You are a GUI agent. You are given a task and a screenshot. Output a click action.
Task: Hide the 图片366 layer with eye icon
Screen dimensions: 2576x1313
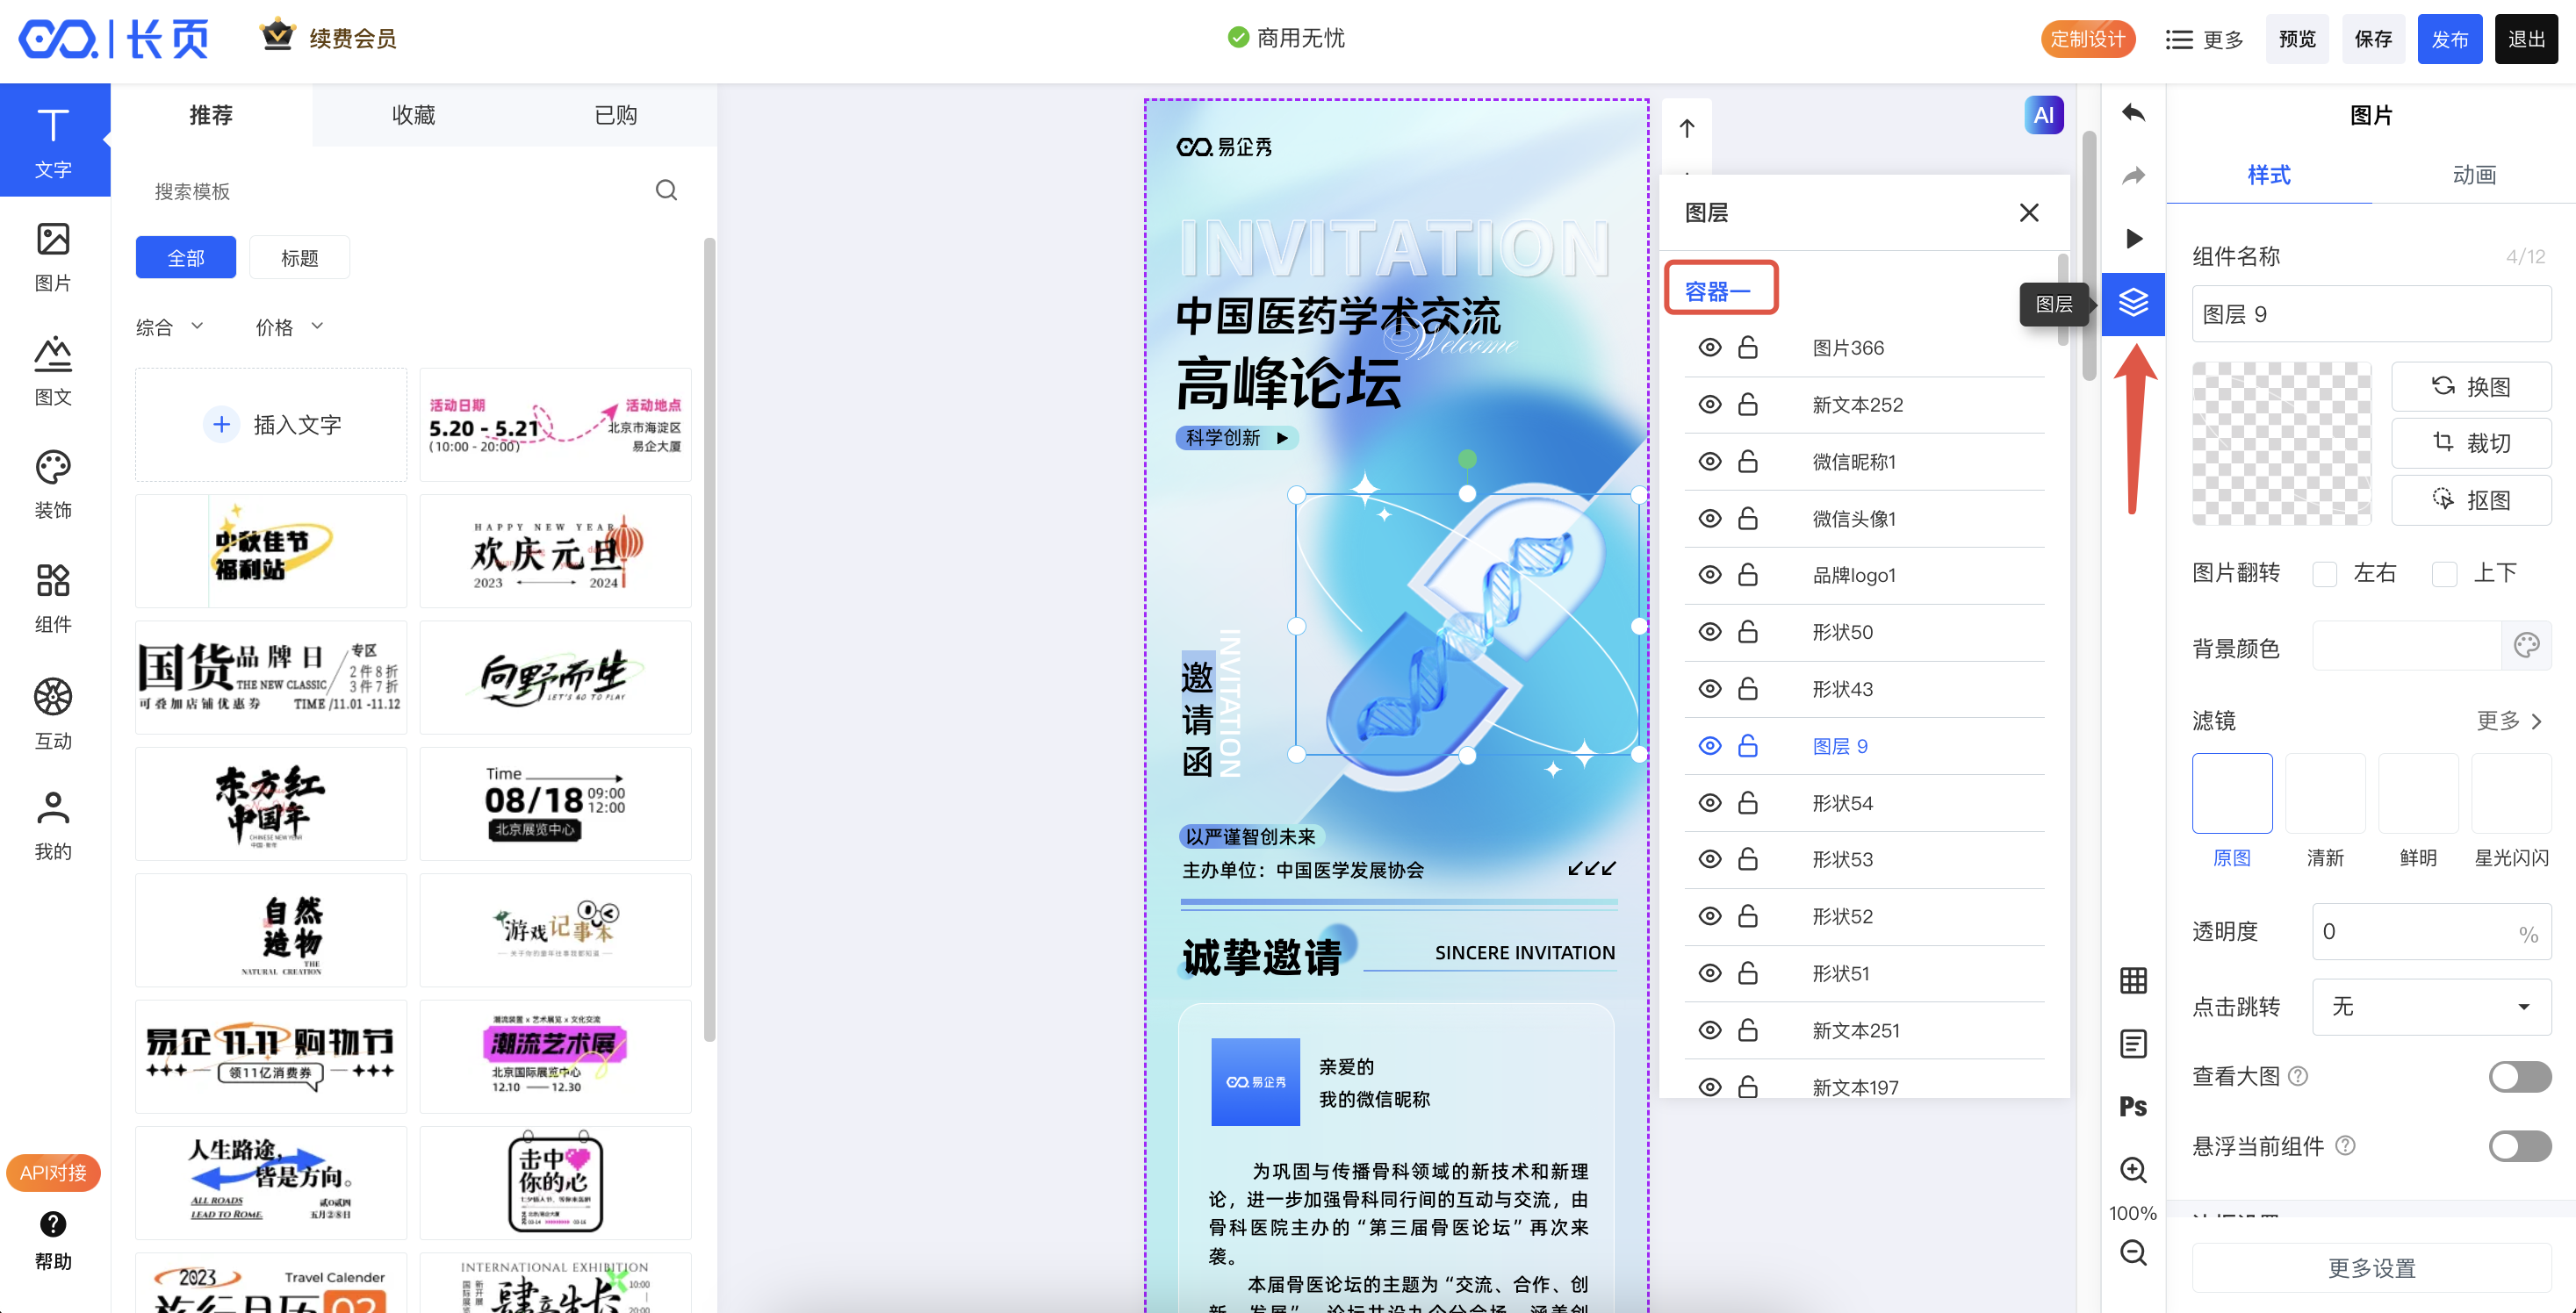[x=1709, y=347]
